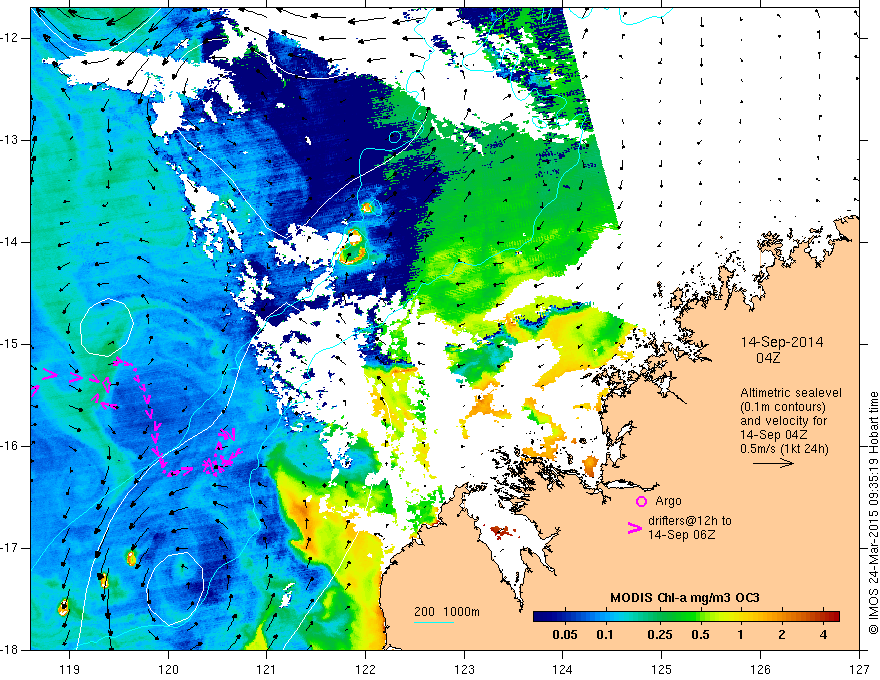This screenshot has width=880, height=680.
Task: Click the longitude axis label 126
Action: click(x=760, y=669)
